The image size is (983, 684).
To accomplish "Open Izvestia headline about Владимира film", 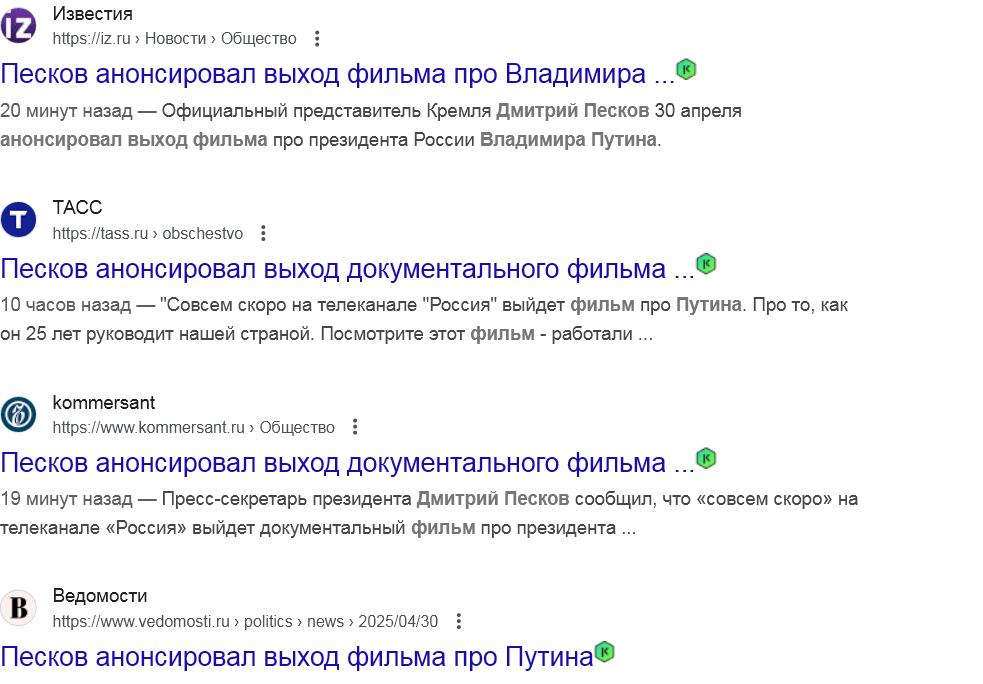I will click(x=337, y=74).
